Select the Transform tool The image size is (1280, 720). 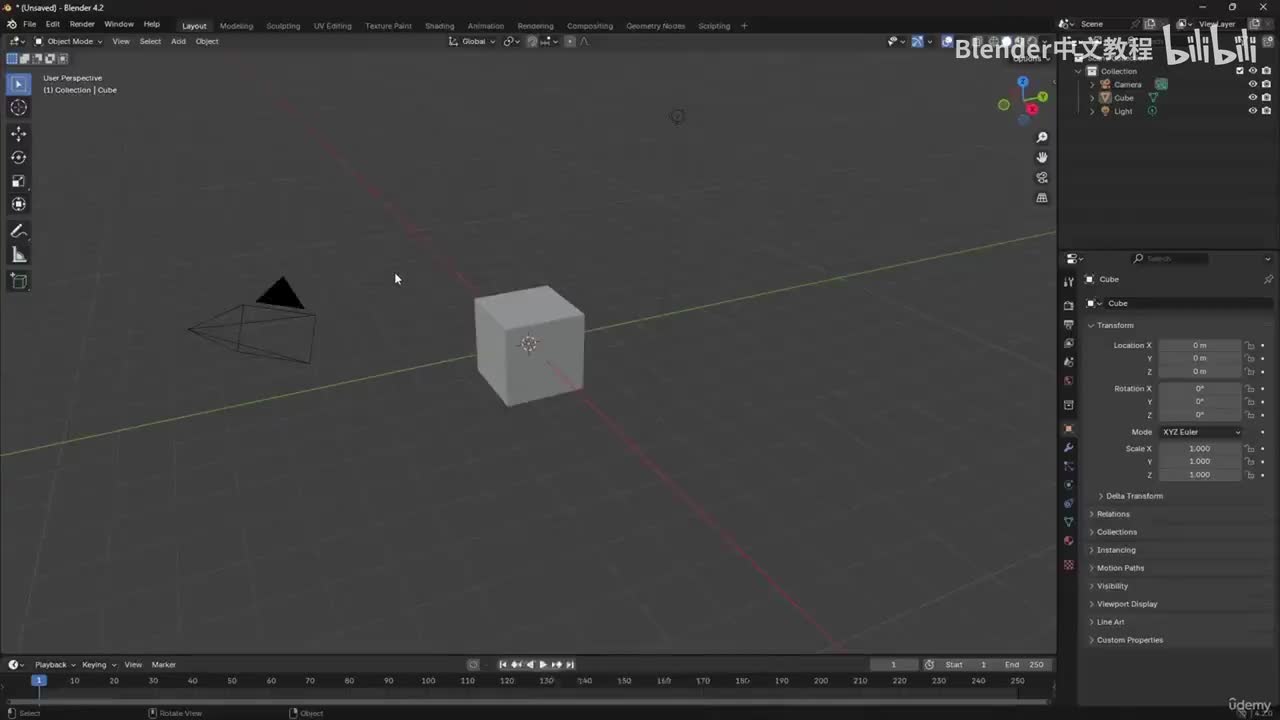coord(19,204)
